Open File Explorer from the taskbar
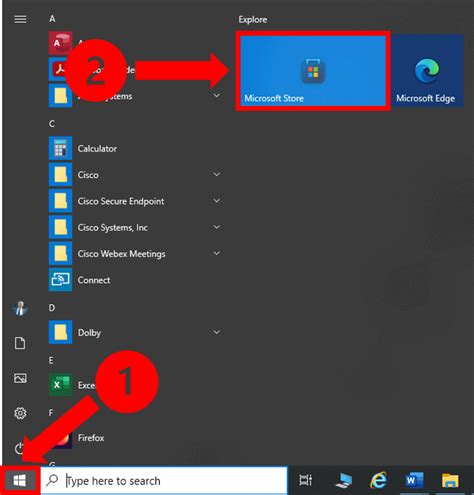This screenshot has height=495, width=474. point(450,480)
